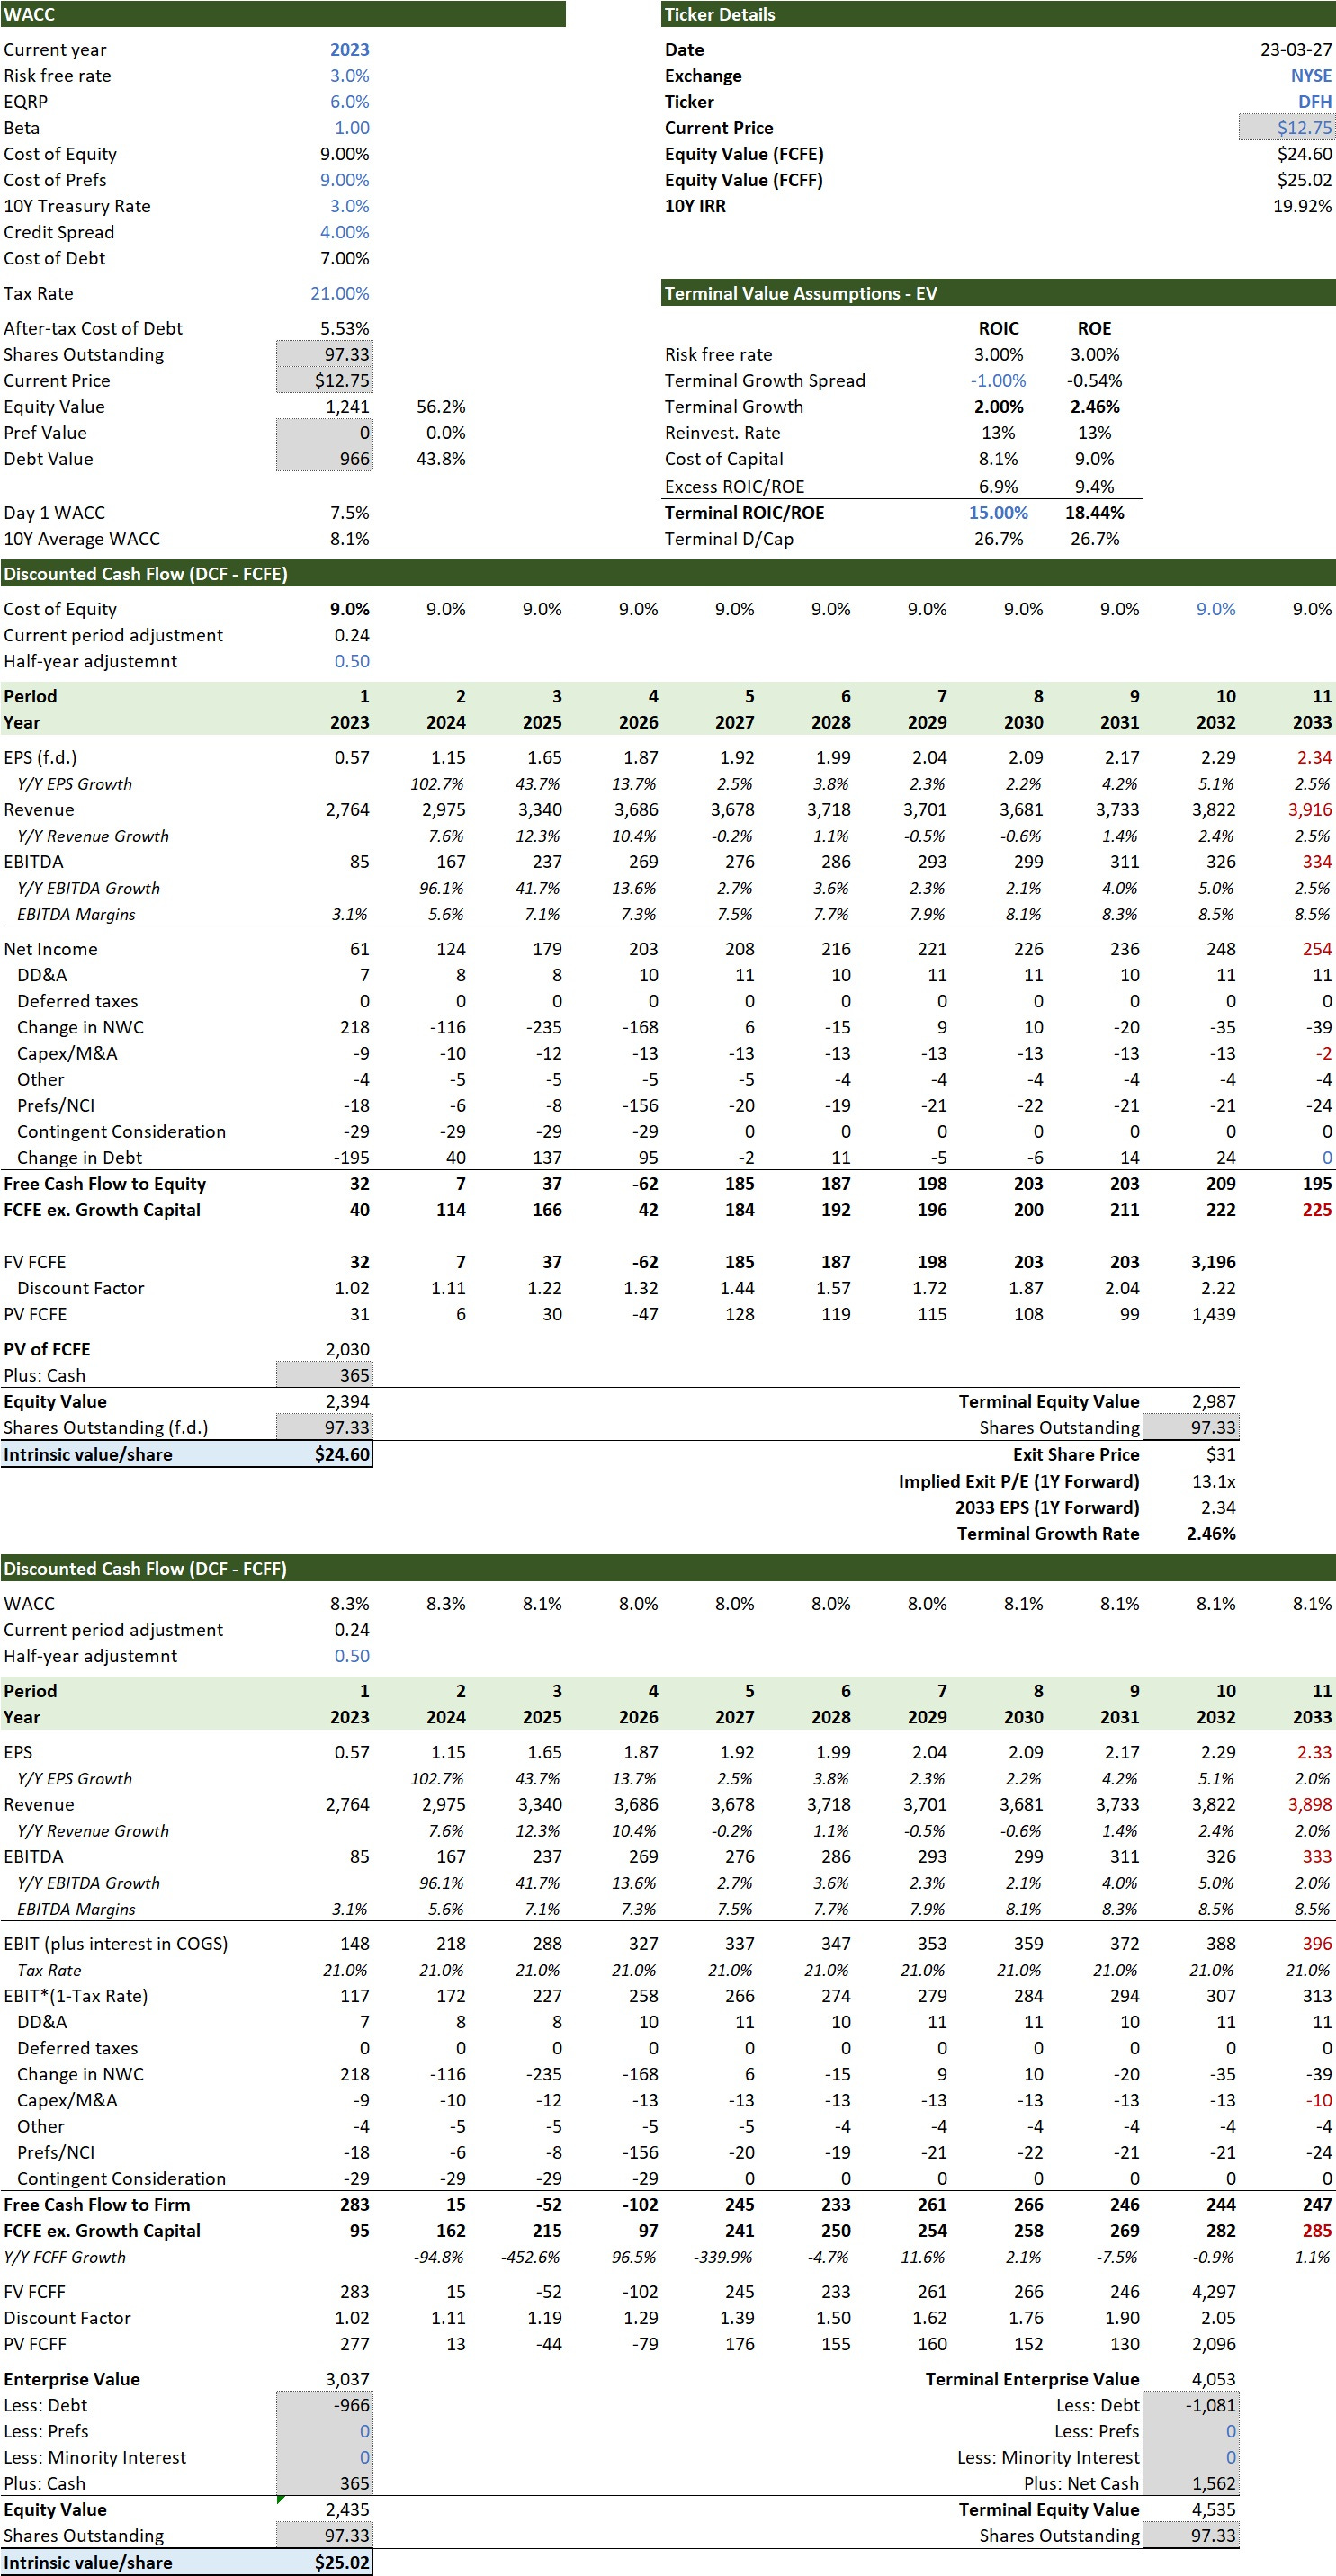Select the Debt Value 966 input cell

pyautogui.click(x=324, y=458)
